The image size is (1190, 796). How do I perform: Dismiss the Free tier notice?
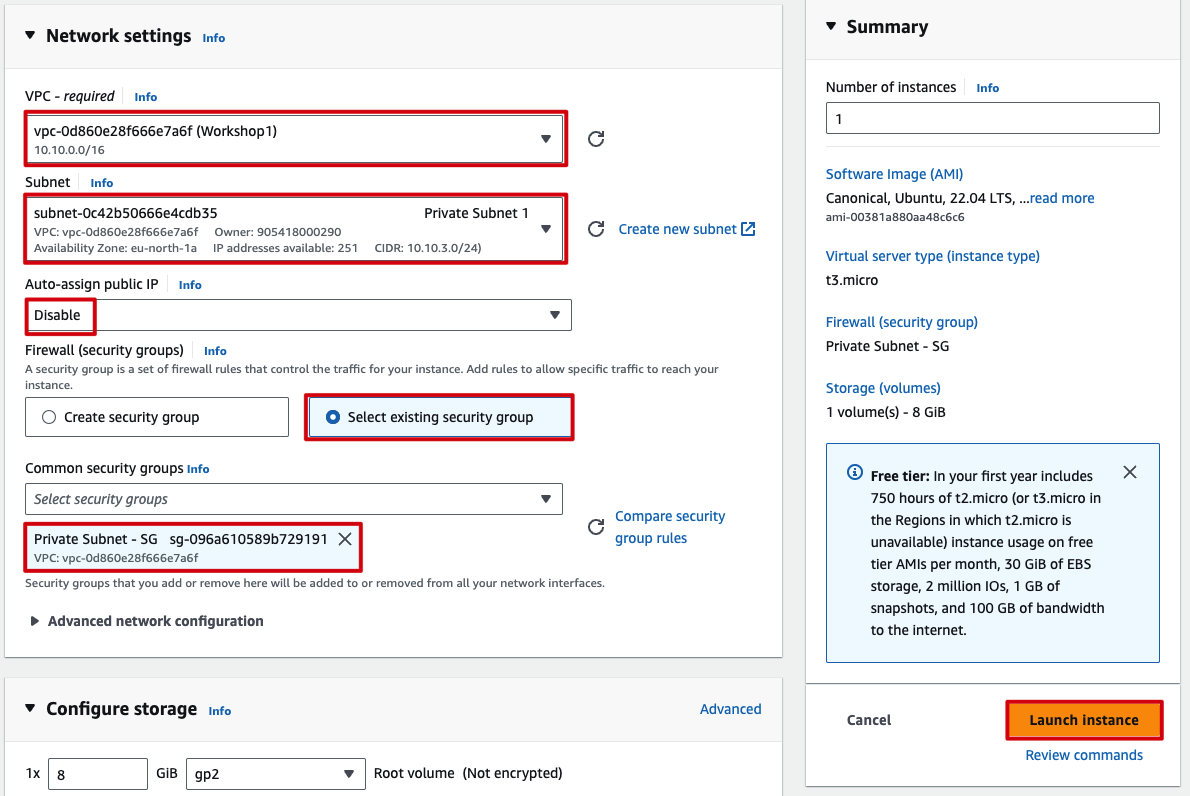[x=1130, y=472]
